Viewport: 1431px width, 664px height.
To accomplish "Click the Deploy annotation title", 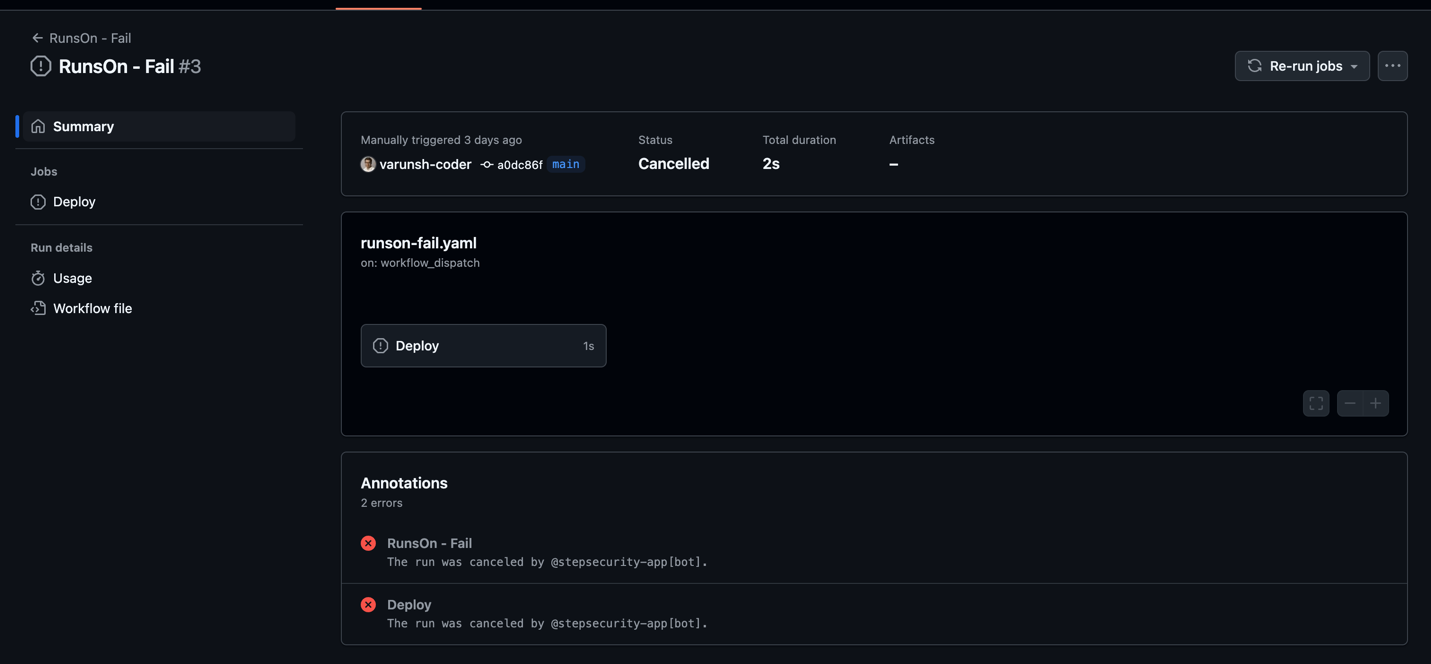I will (x=409, y=605).
